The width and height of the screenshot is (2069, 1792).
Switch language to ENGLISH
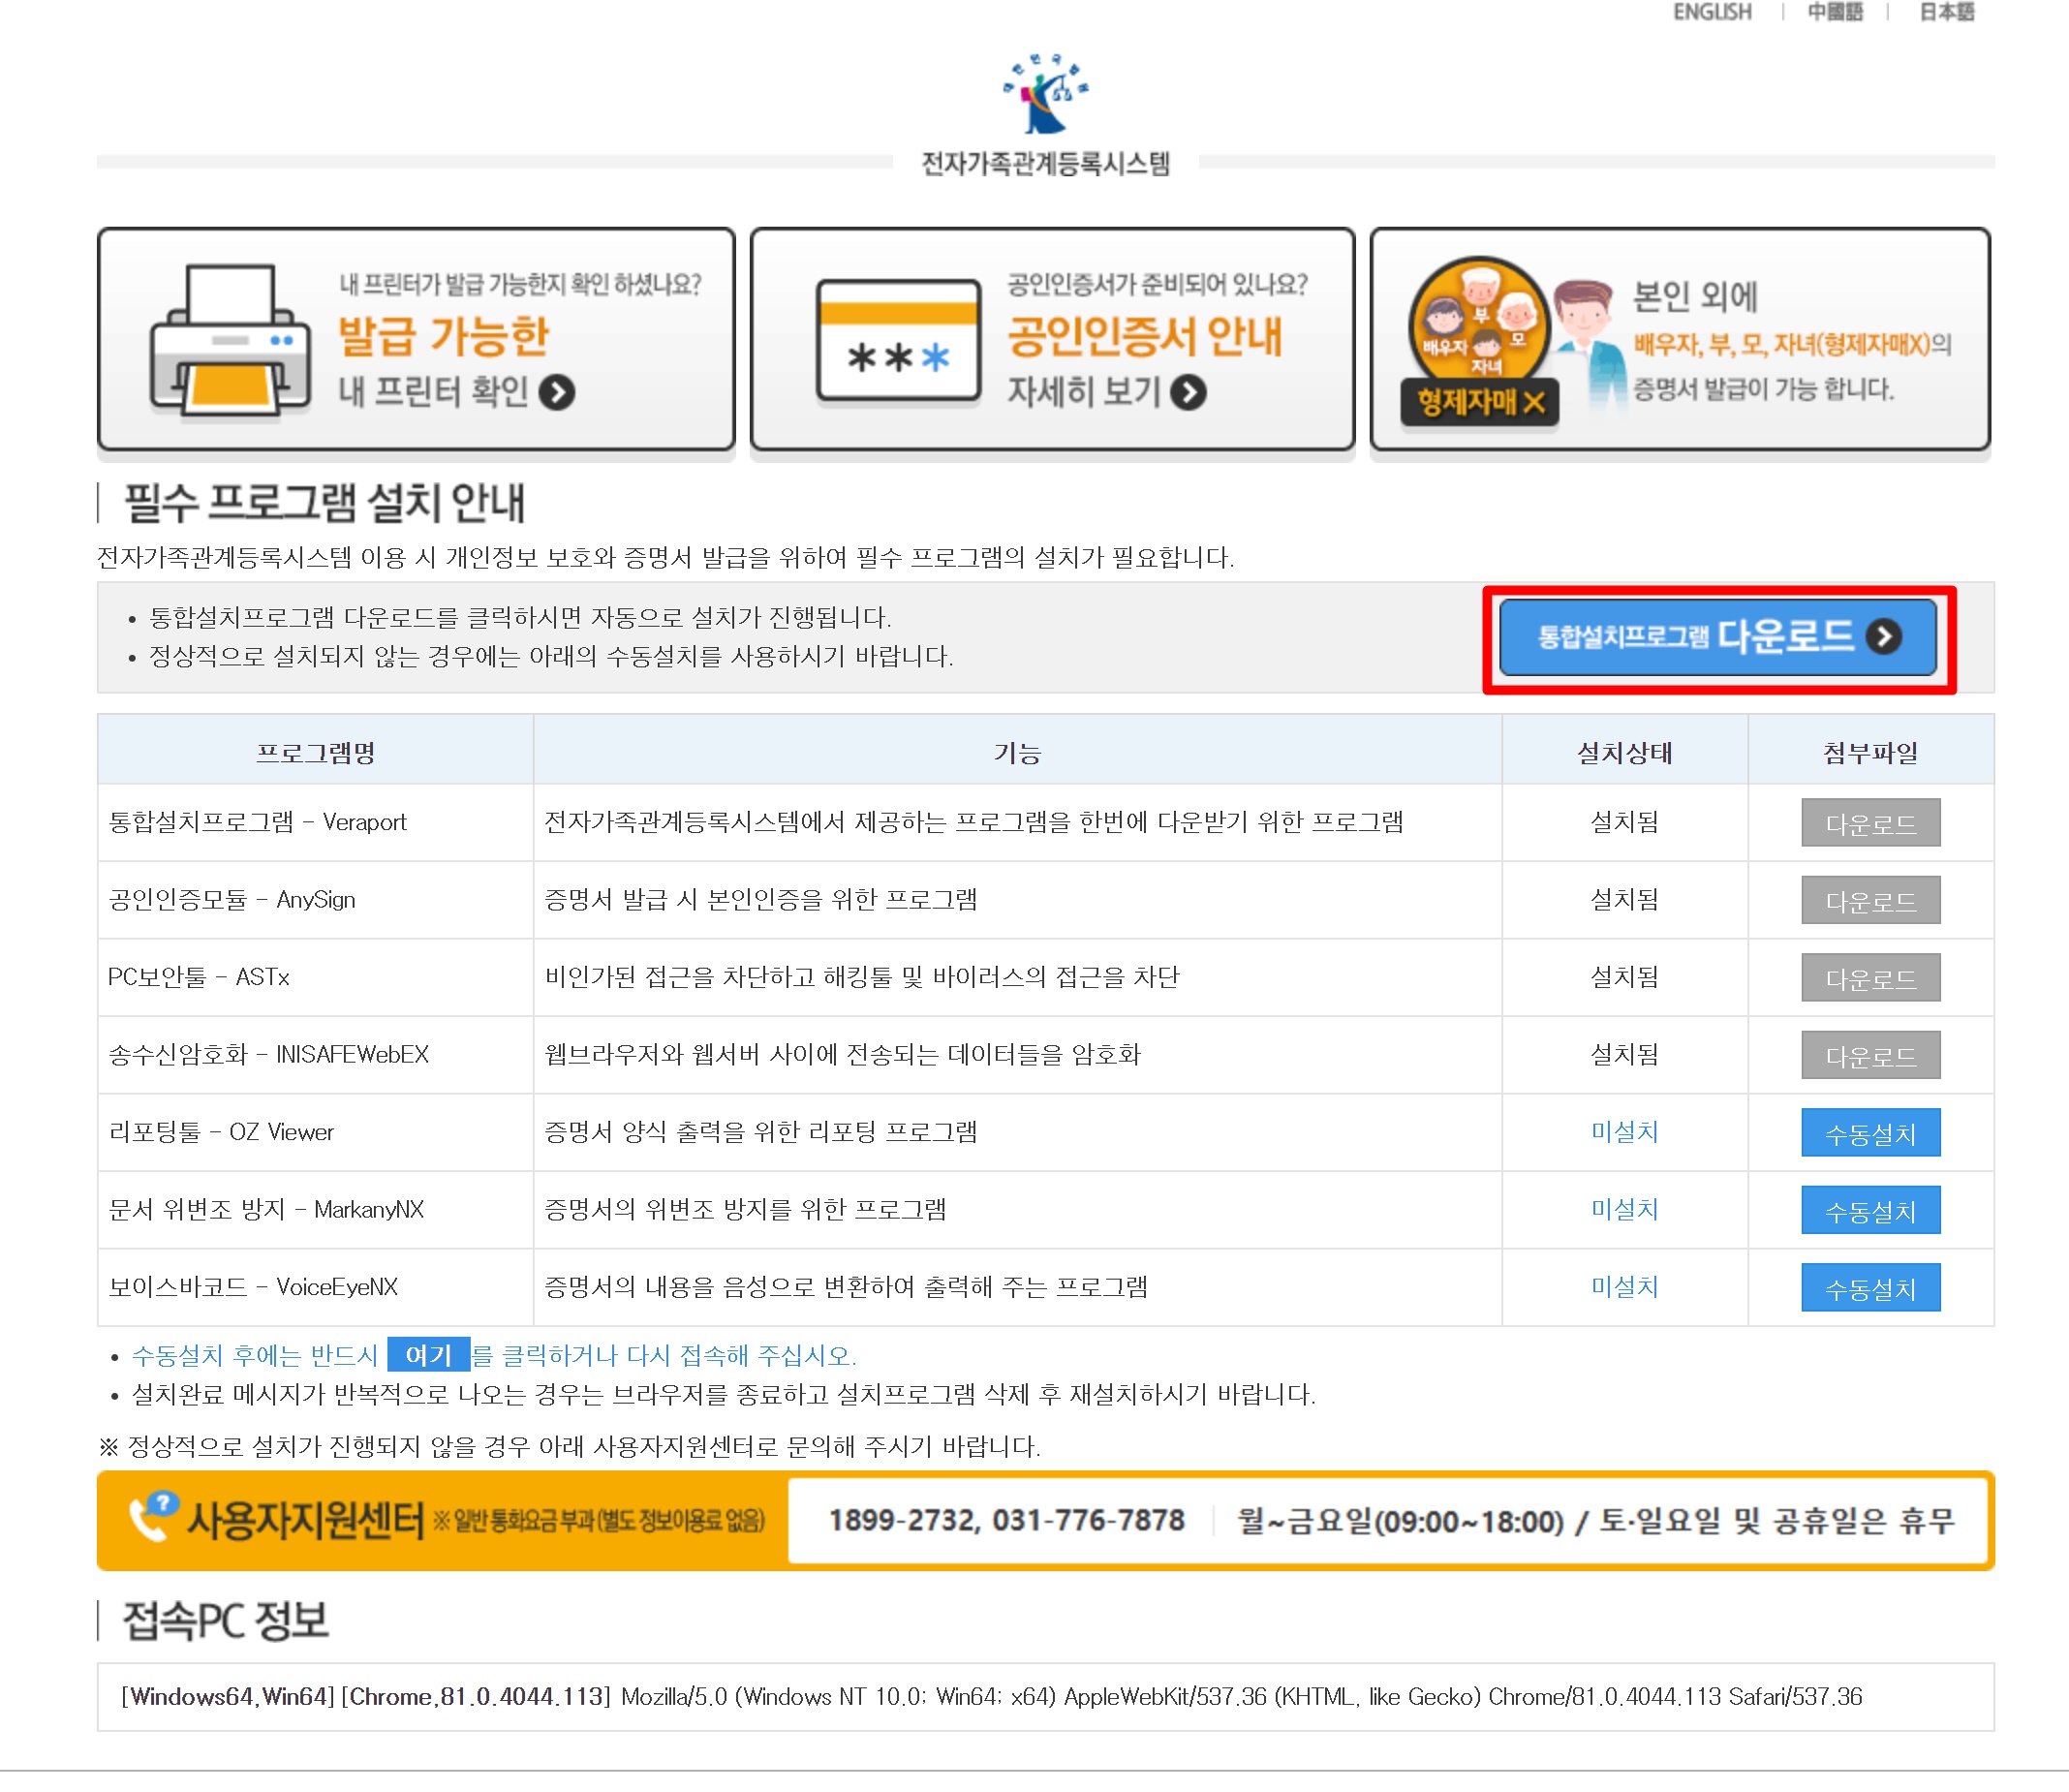pyautogui.click(x=1711, y=12)
